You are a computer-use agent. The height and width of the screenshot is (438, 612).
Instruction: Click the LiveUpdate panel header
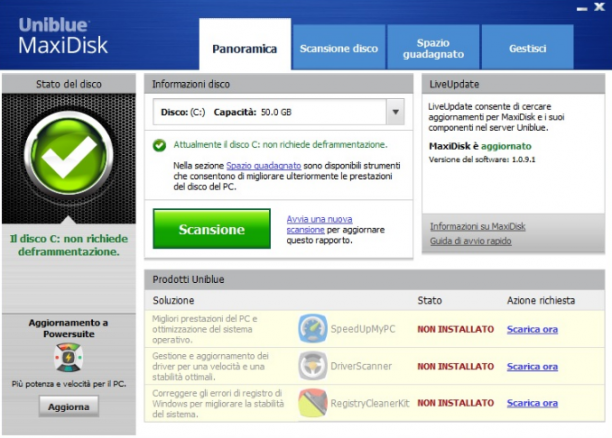[x=513, y=84]
